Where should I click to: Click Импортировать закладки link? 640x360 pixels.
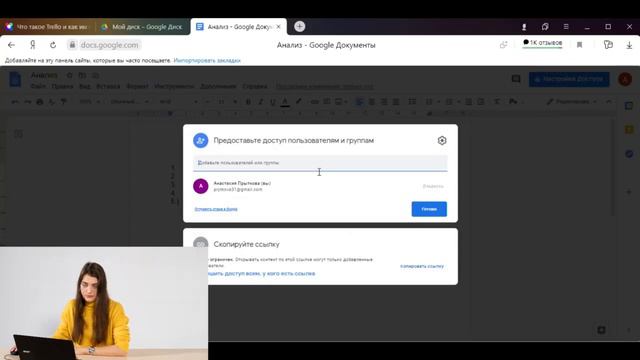click(207, 60)
